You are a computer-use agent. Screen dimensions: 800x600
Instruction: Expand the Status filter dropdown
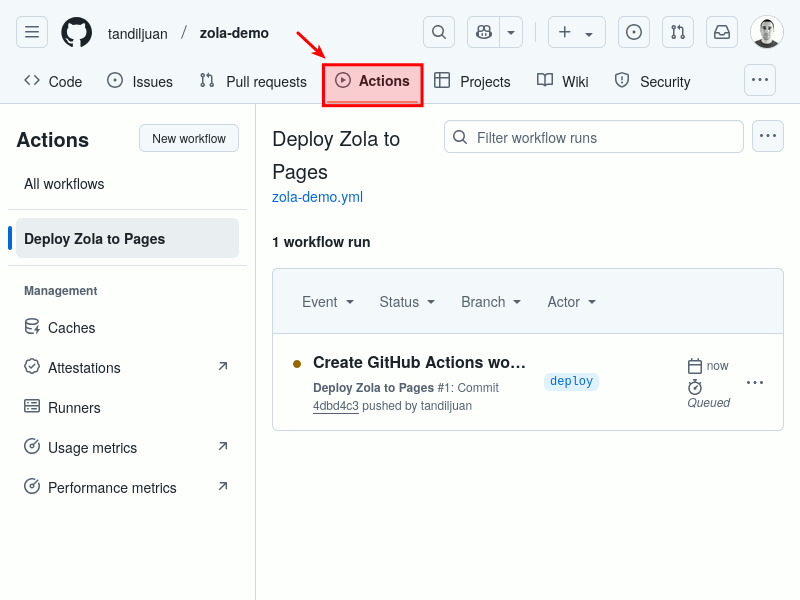[x=407, y=302]
